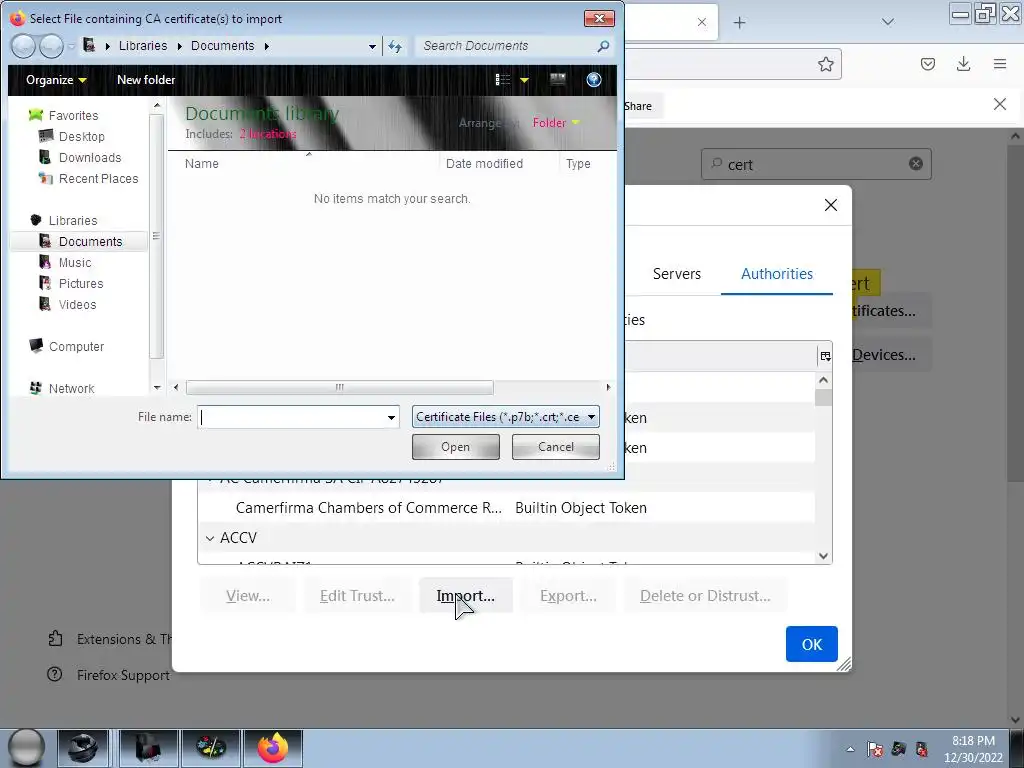Open file dialog help icon
1024x768 pixels.
point(594,80)
